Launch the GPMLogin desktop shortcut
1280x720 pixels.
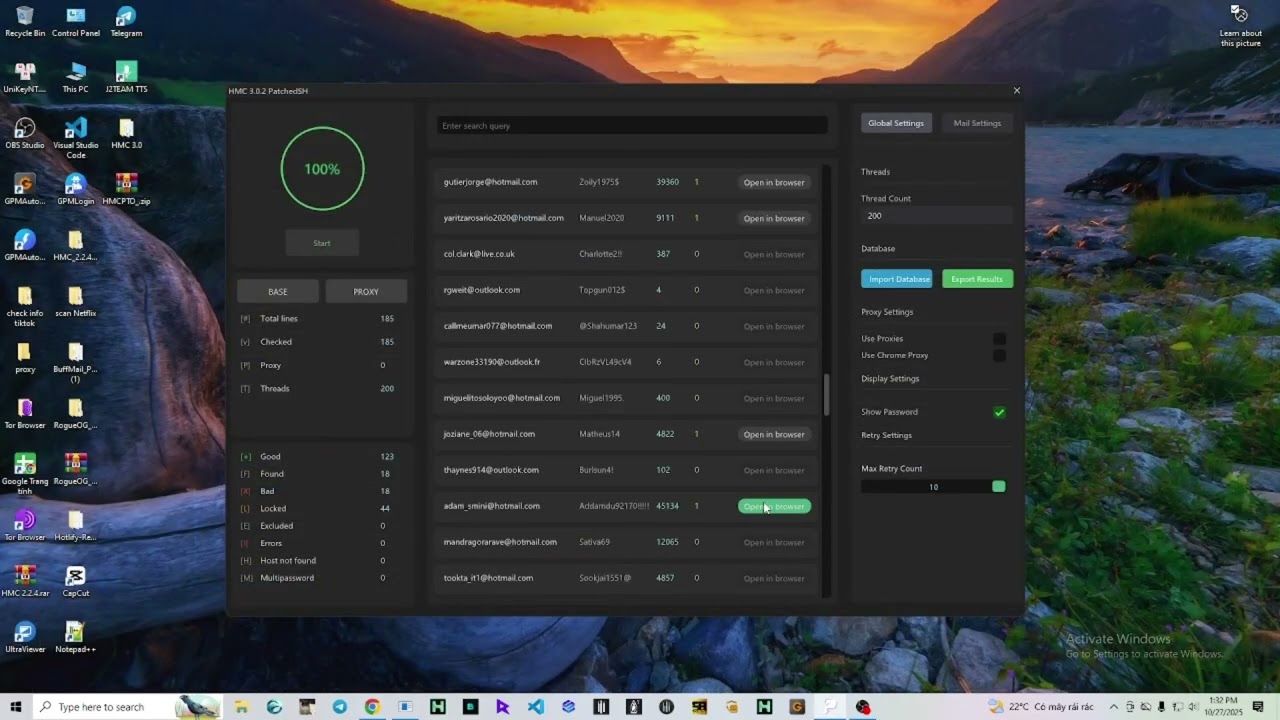tap(75, 189)
